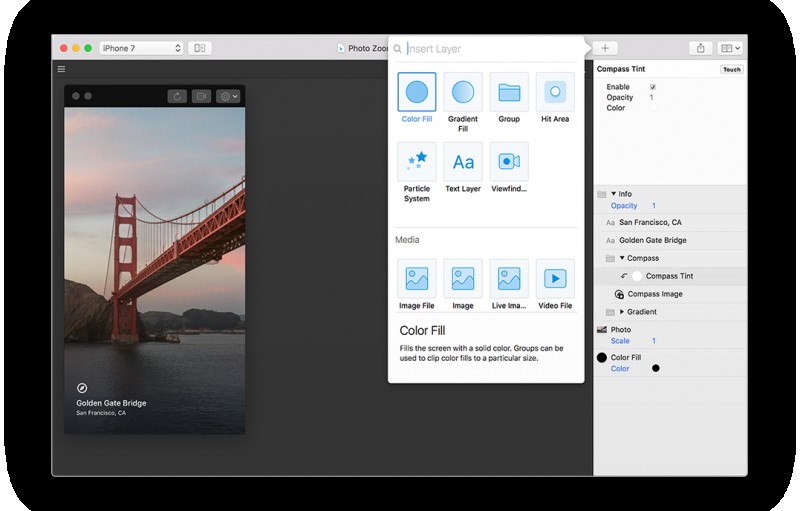Add a Live Image media layer
The image size is (800, 511).
tap(509, 278)
